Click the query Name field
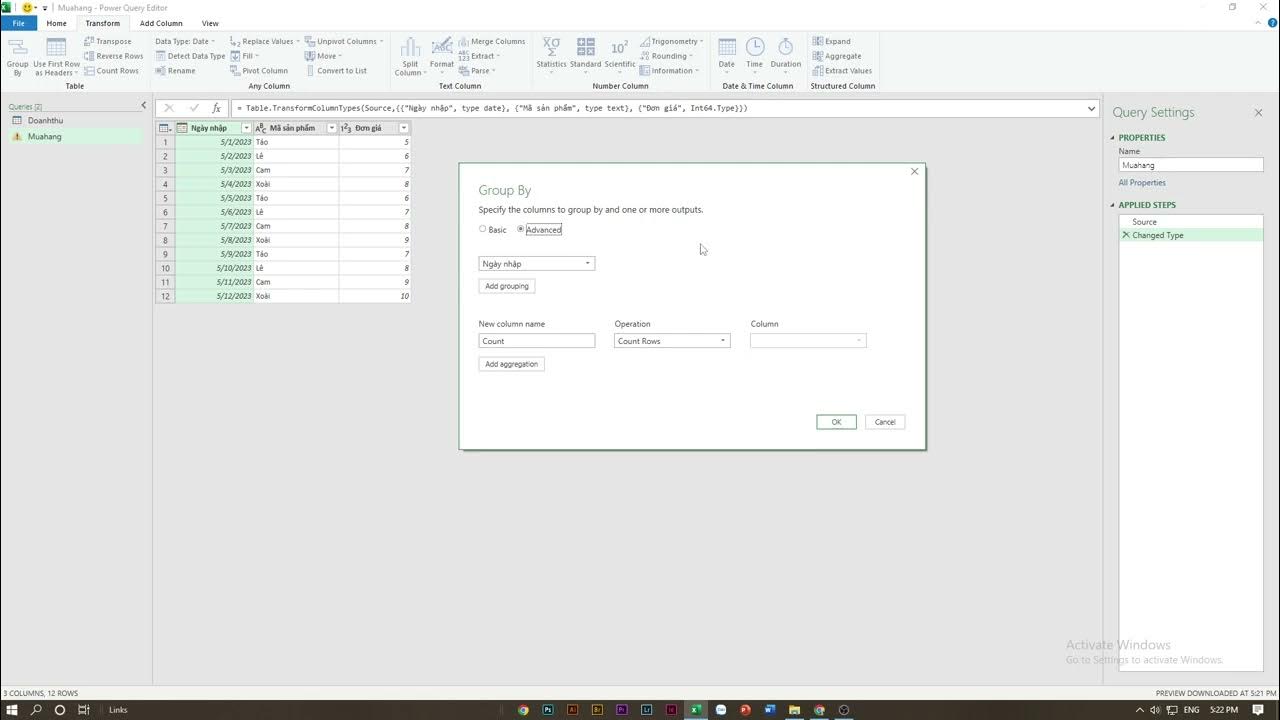This screenshot has width=1280, height=720. (1190, 165)
